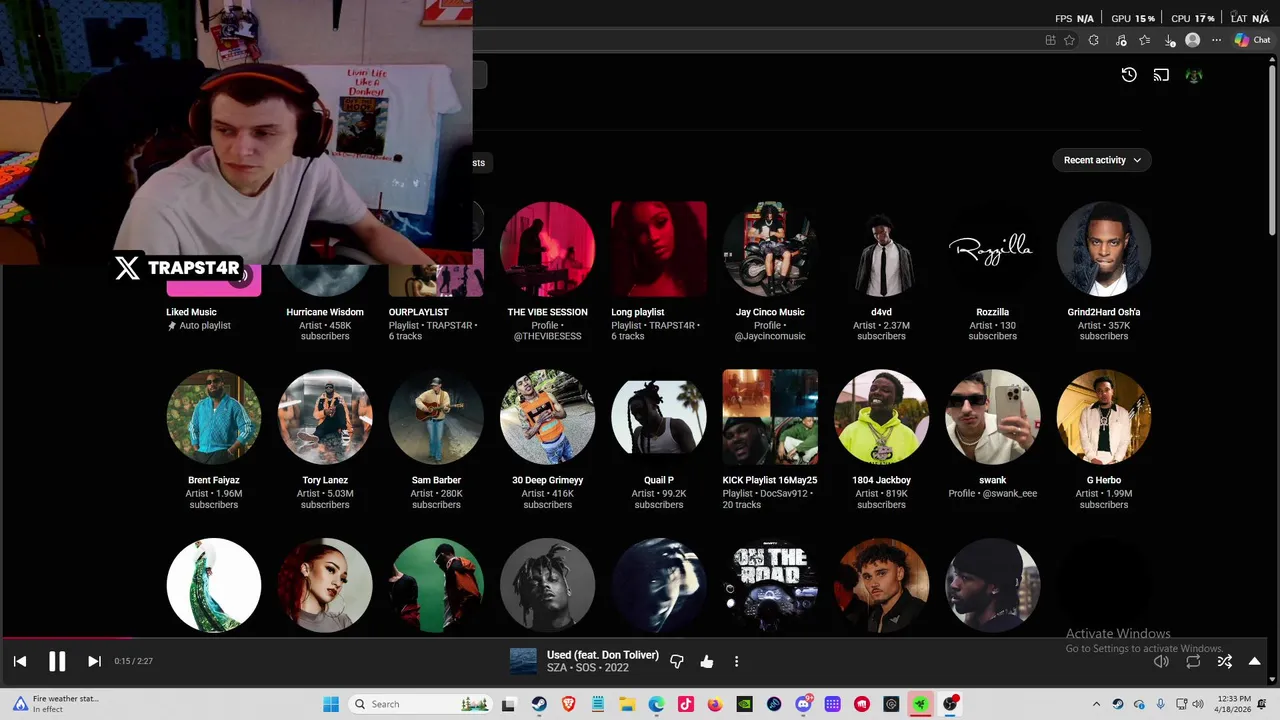Open Steam from the taskbar
The image size is (1280, 720).
point(539,704)
